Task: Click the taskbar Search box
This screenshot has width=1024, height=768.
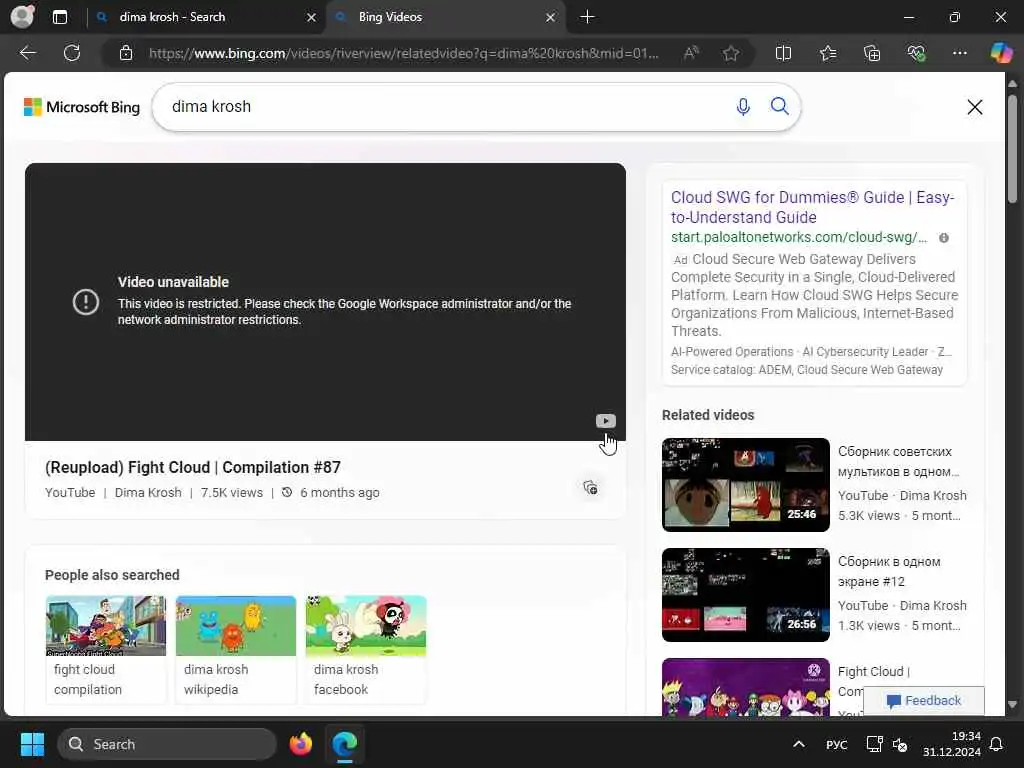Action: pyautogui.click(x=167, y=744)
